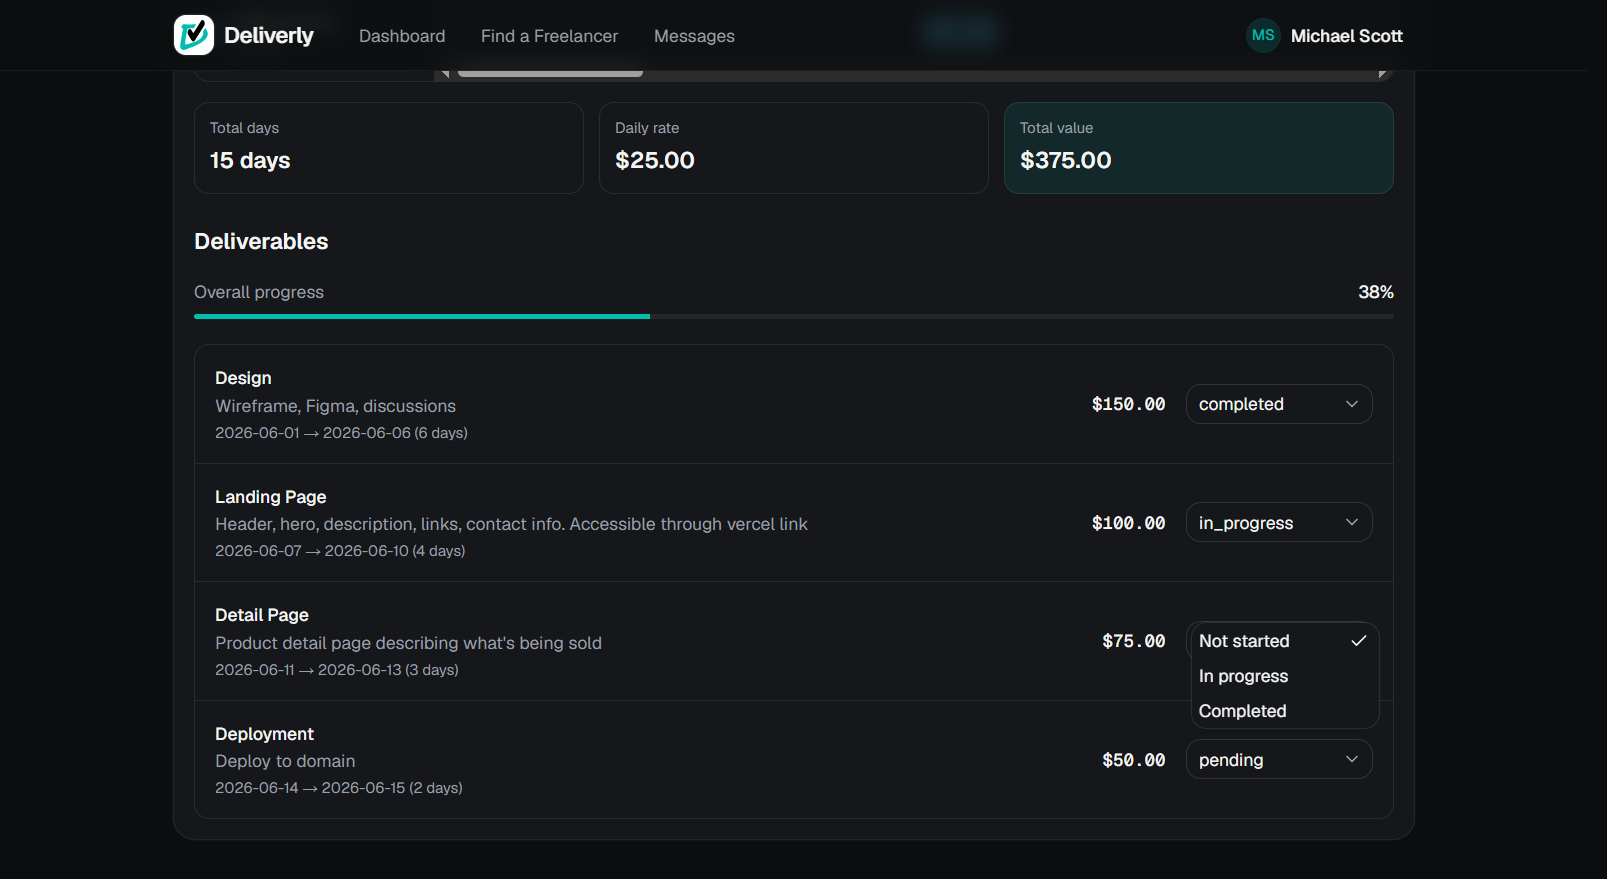The width and height of the screenshot is (1607, 879).
Task: Click the chevron on Landing Page status dropdown
Action: 1352,522
